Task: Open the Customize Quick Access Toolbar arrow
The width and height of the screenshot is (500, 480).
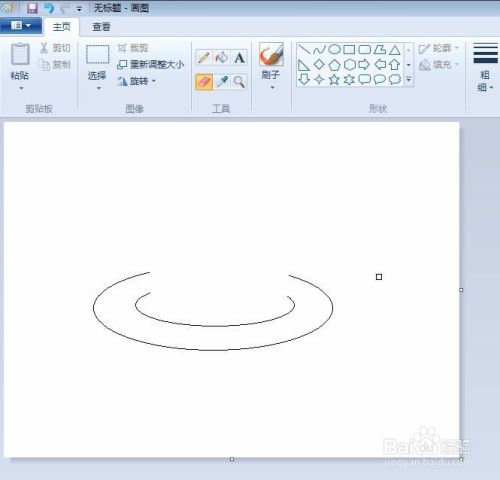Action: click(79, 9)
